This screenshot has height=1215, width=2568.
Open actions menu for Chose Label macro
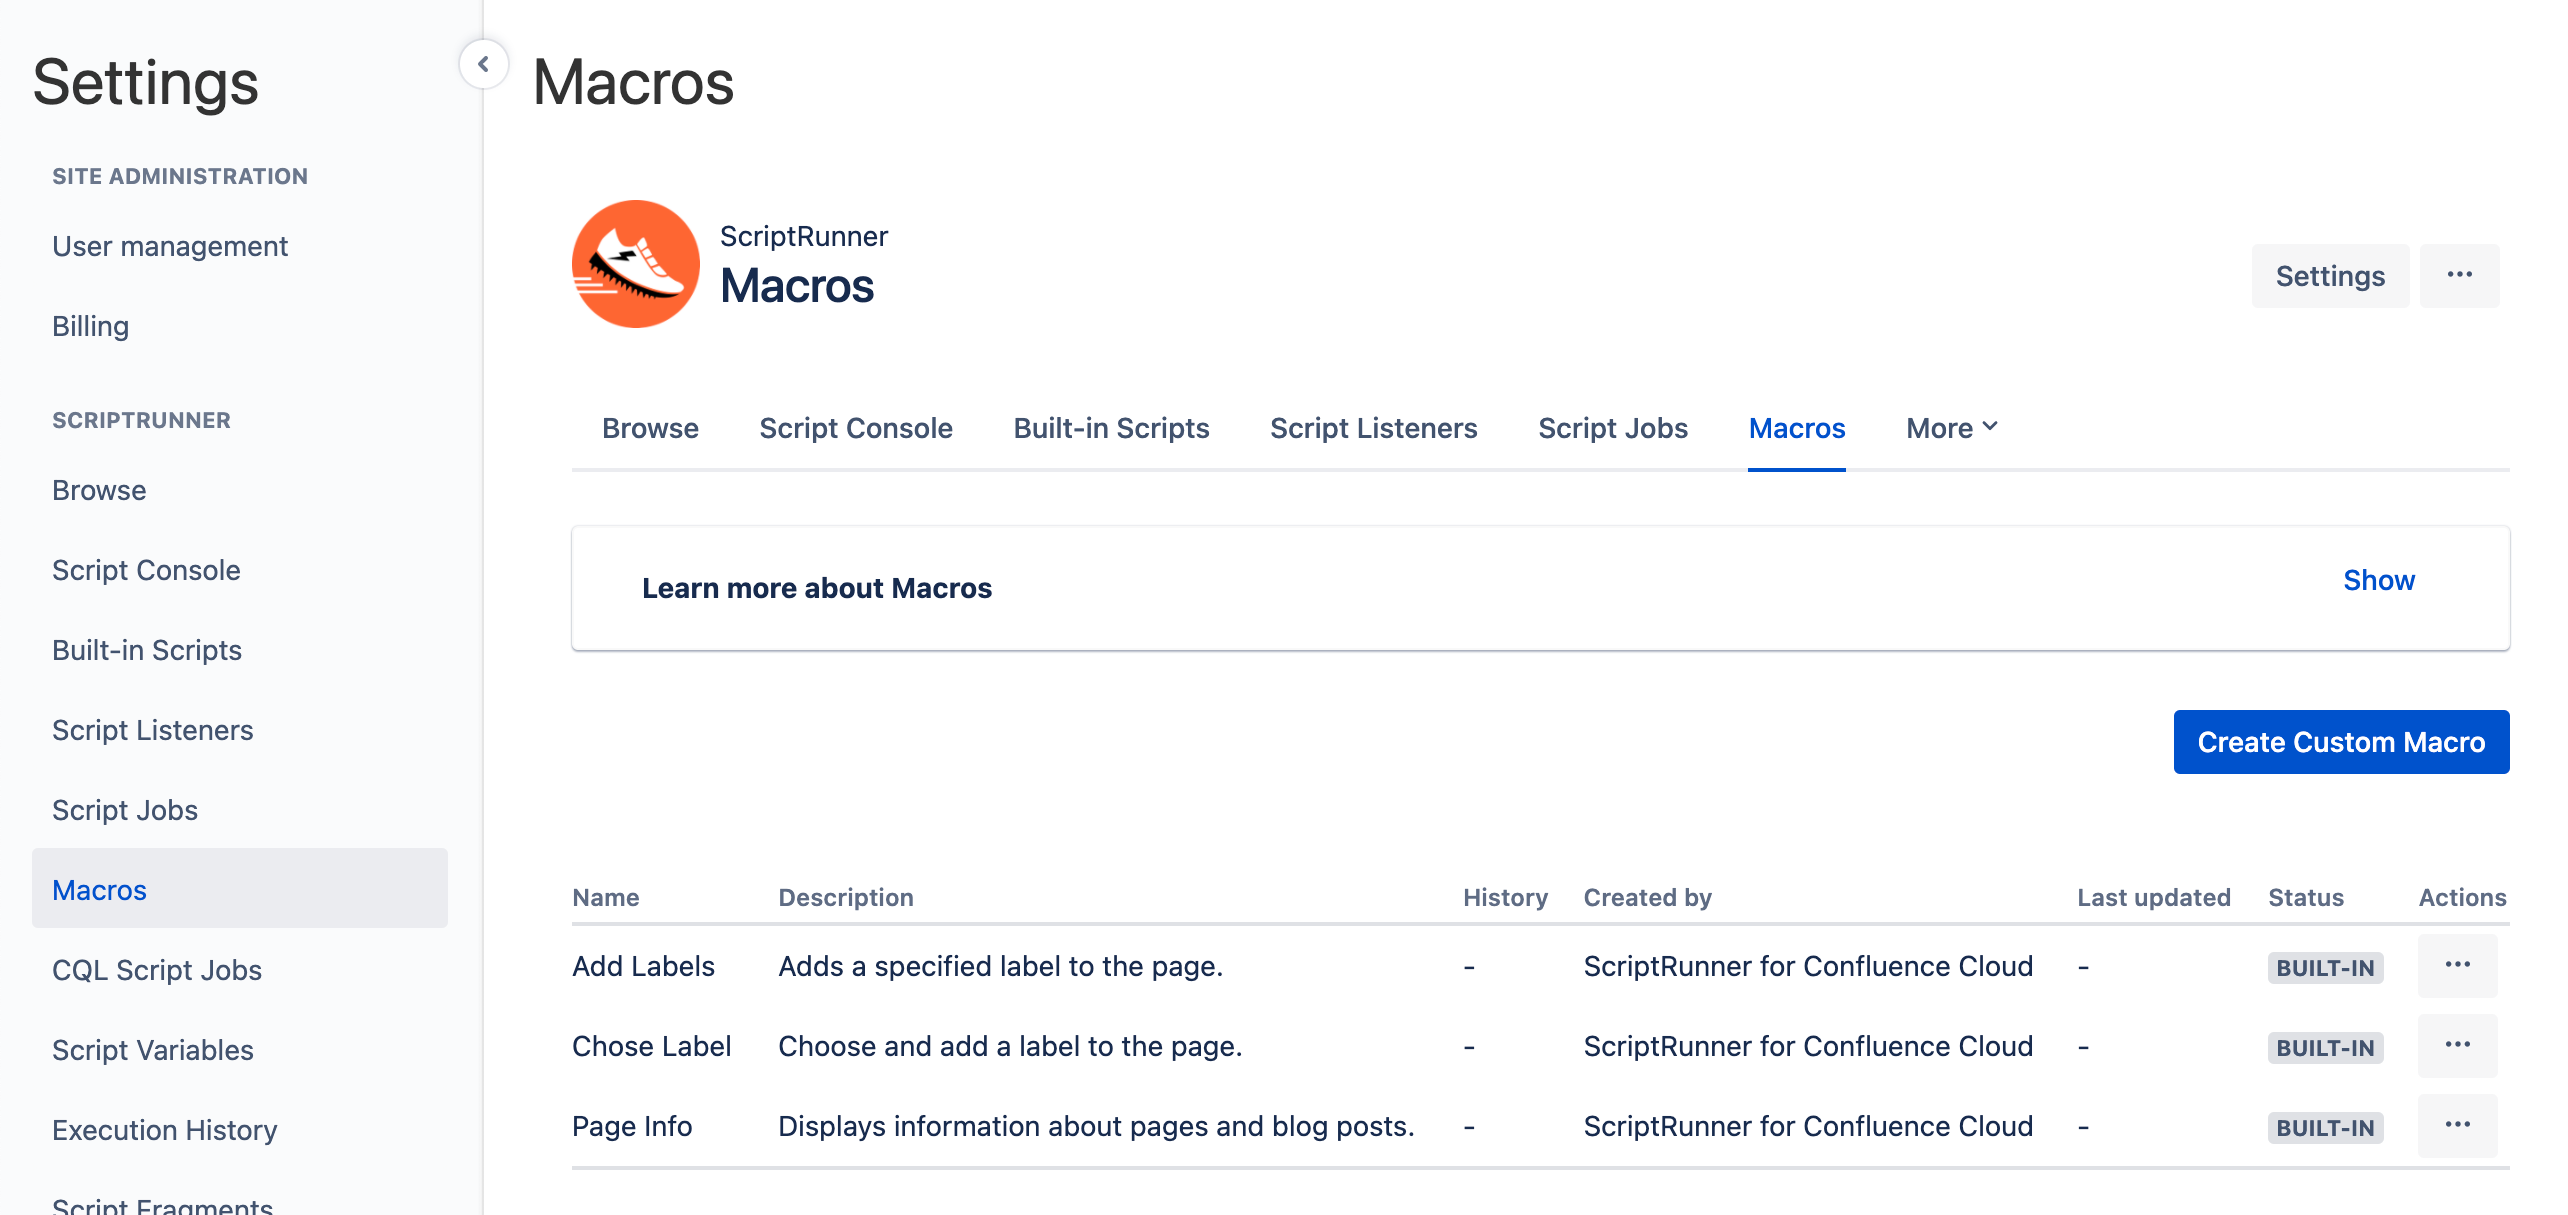(2457, 1046)
